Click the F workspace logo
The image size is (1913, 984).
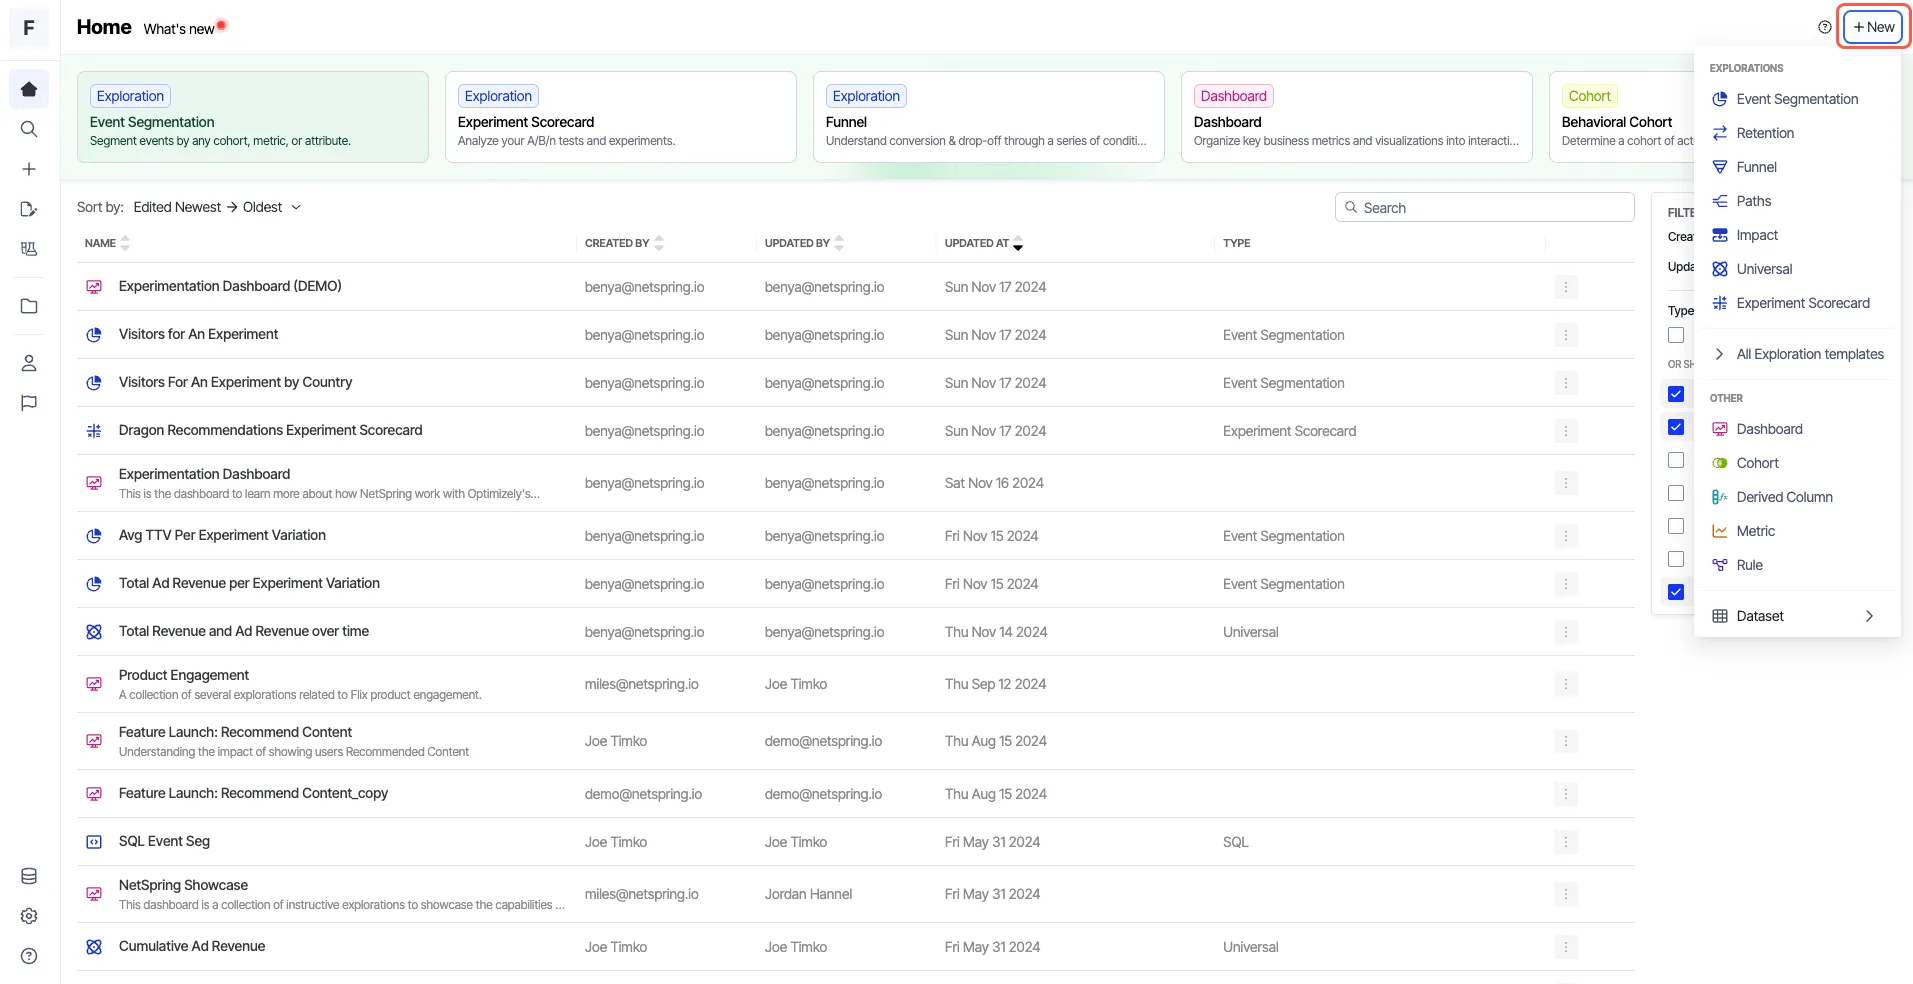[29, 27]
